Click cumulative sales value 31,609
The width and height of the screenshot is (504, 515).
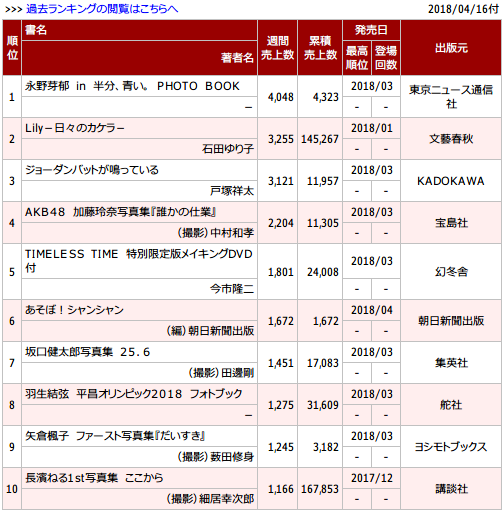(323, 405)
